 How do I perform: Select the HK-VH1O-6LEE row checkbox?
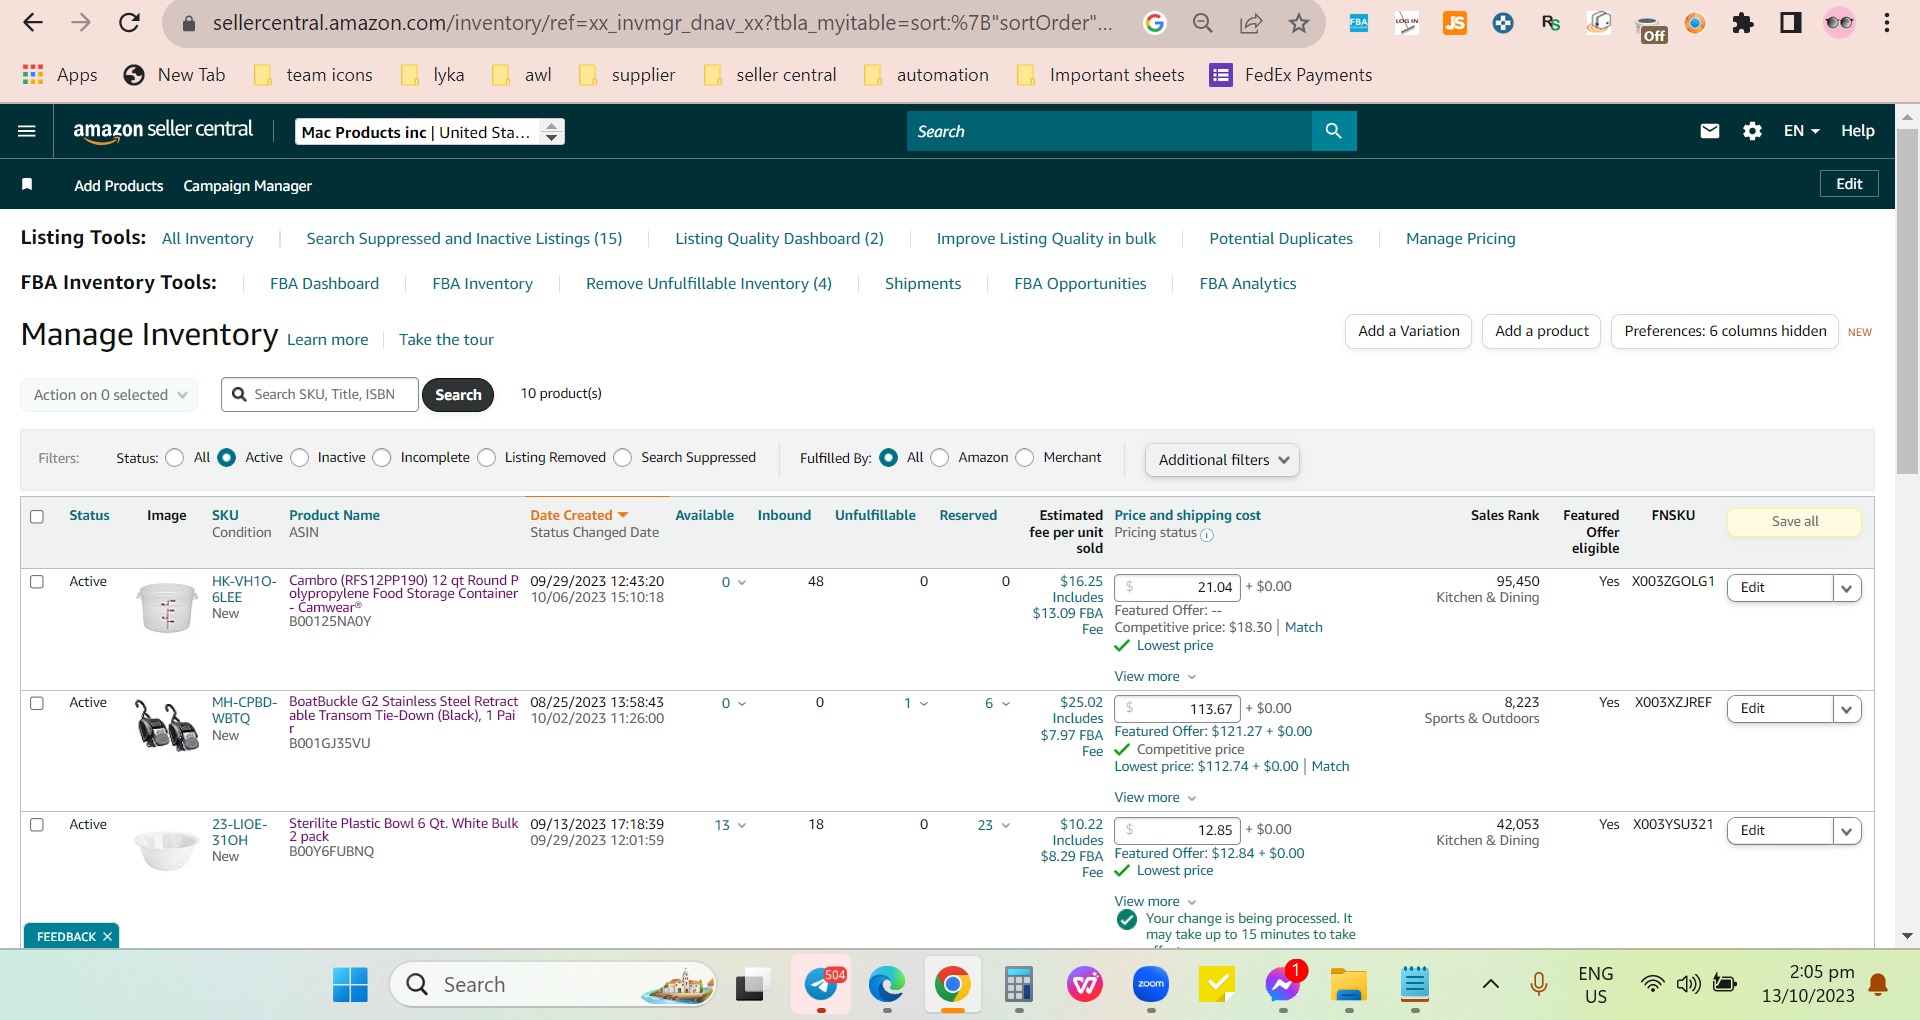(x=37, y=582)
